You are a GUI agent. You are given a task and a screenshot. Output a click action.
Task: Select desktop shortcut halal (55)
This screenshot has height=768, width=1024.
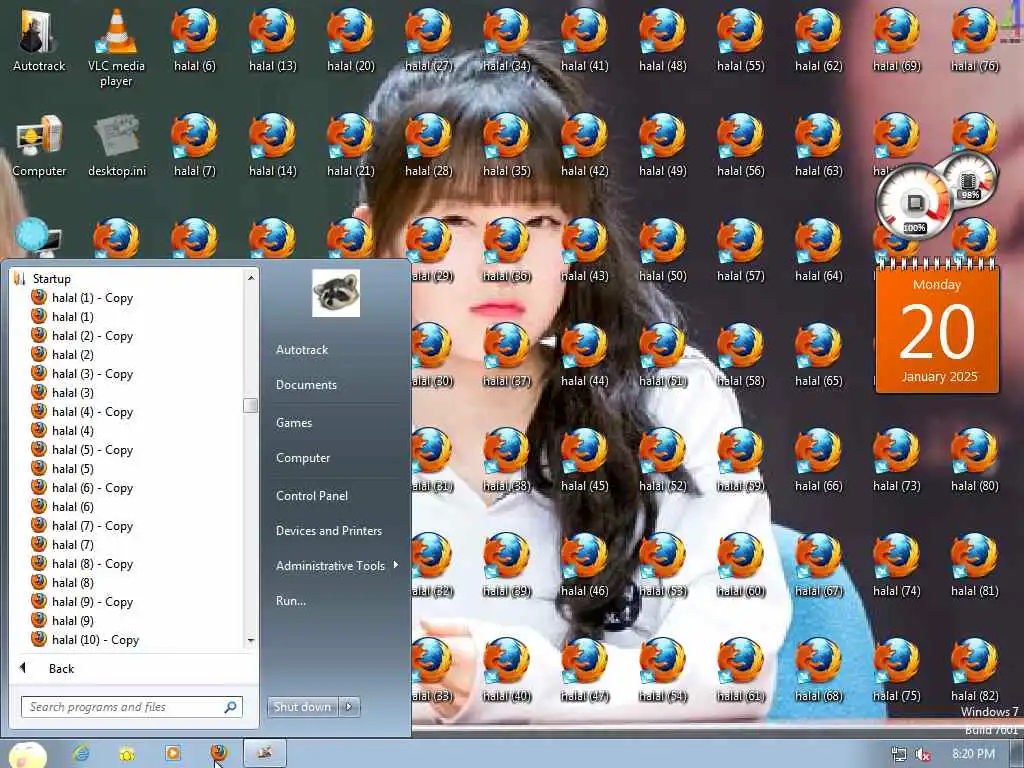[741, 39]
